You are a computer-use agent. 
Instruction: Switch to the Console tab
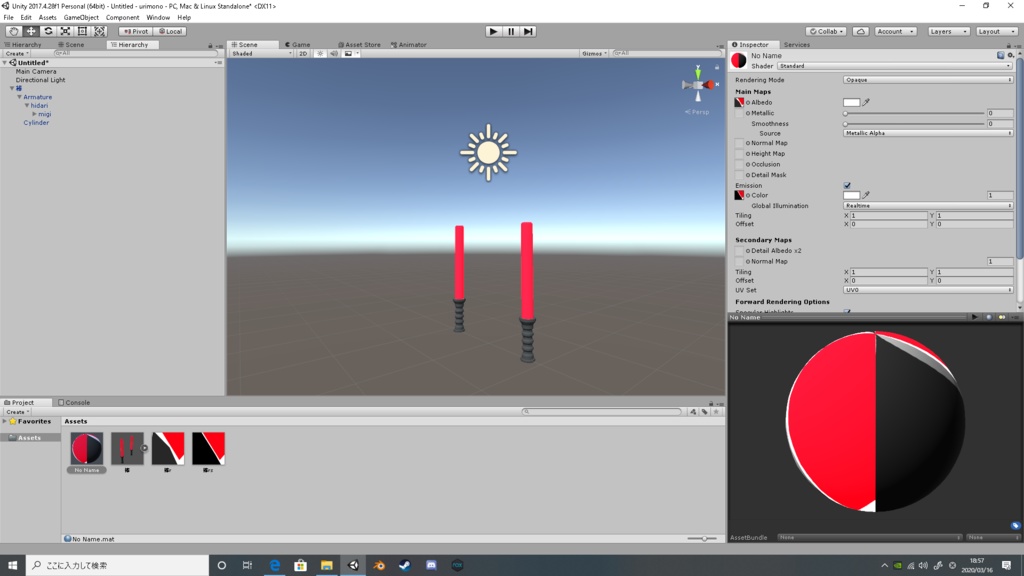[x=74, y=402]
